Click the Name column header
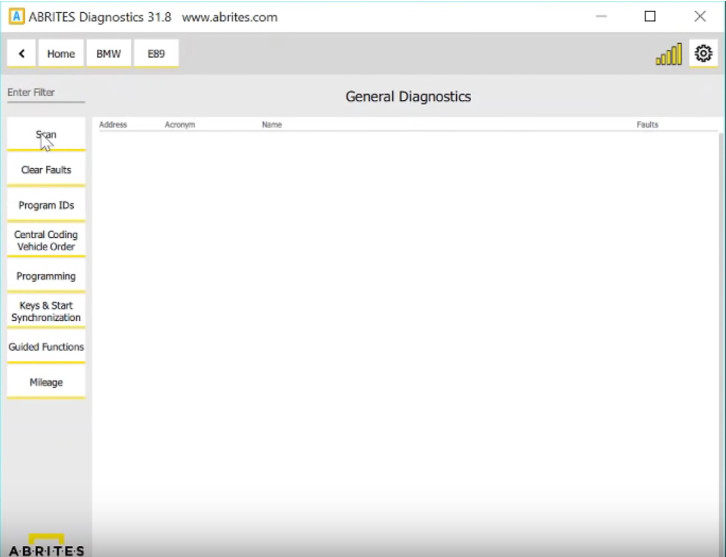Image resolution: width=726 pixels, height=557 pixels. point(272,125)
